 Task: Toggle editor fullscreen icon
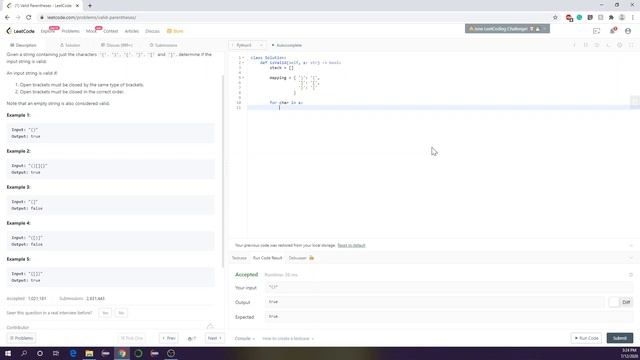coord(631,45)
